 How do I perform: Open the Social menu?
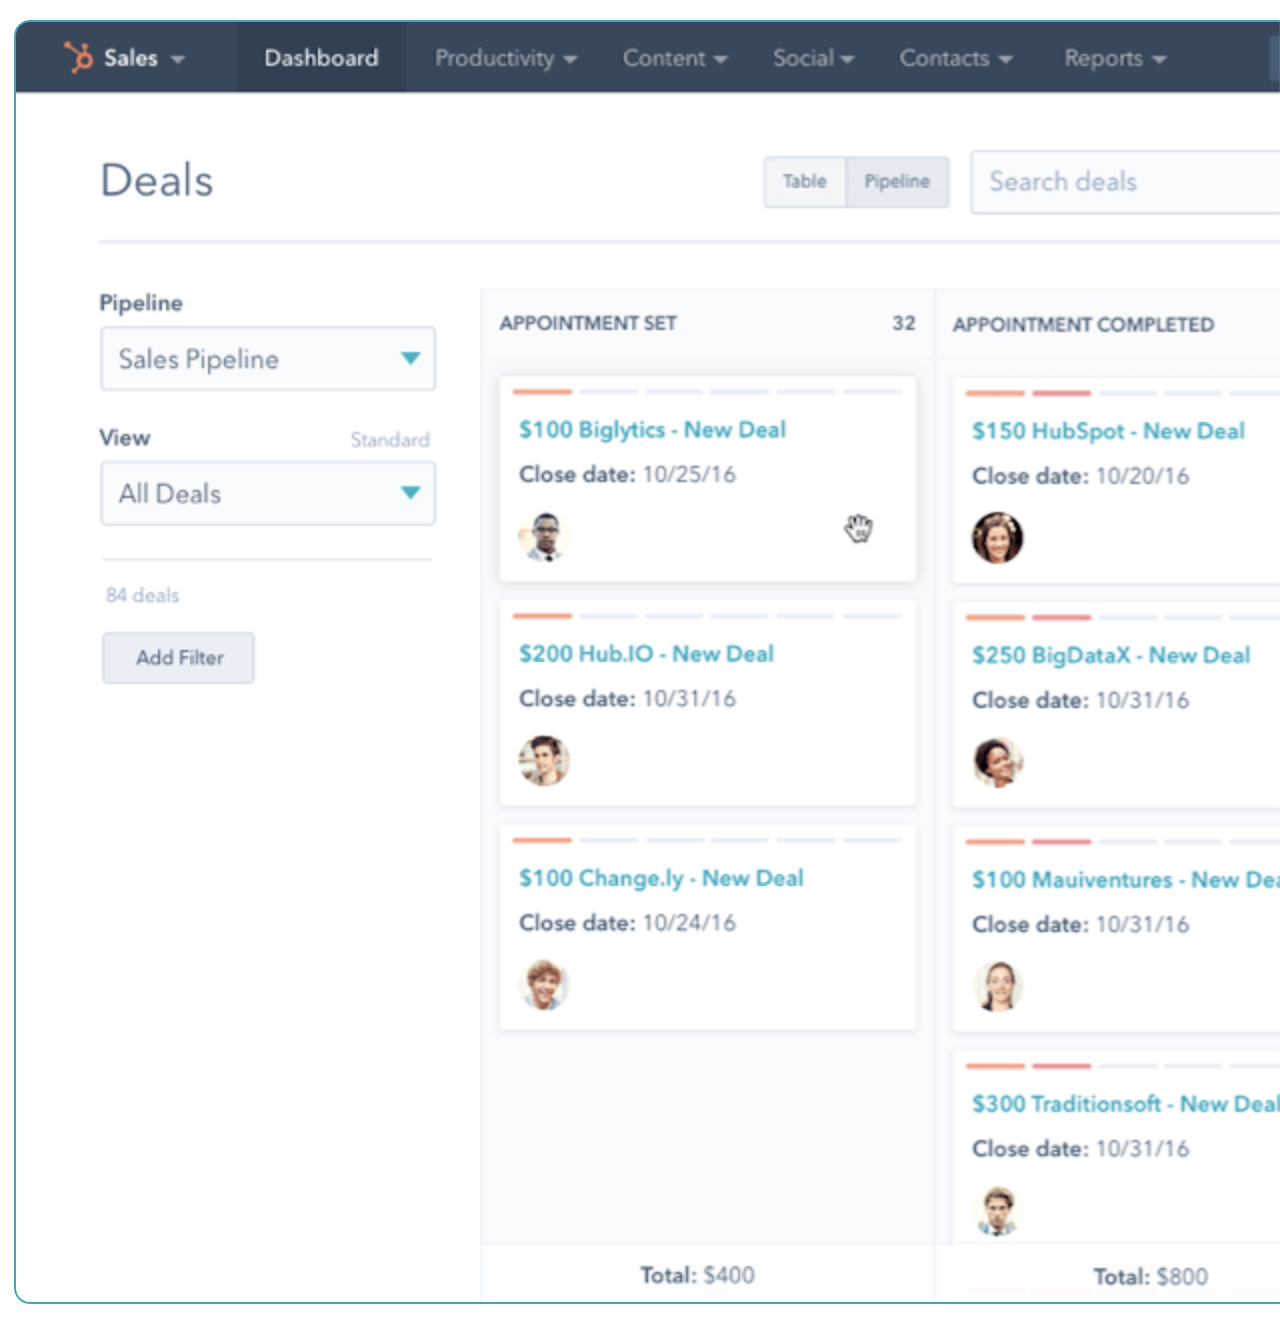813,58
